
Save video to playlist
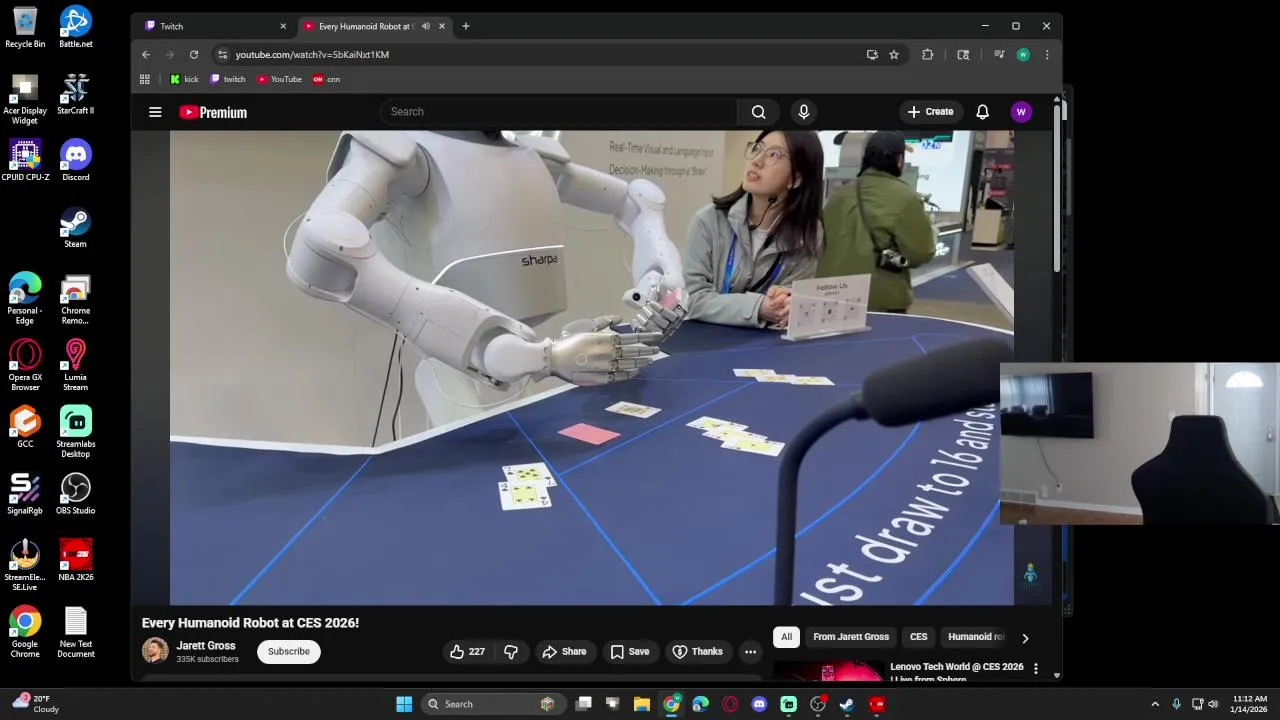click(x=630, y=652)
